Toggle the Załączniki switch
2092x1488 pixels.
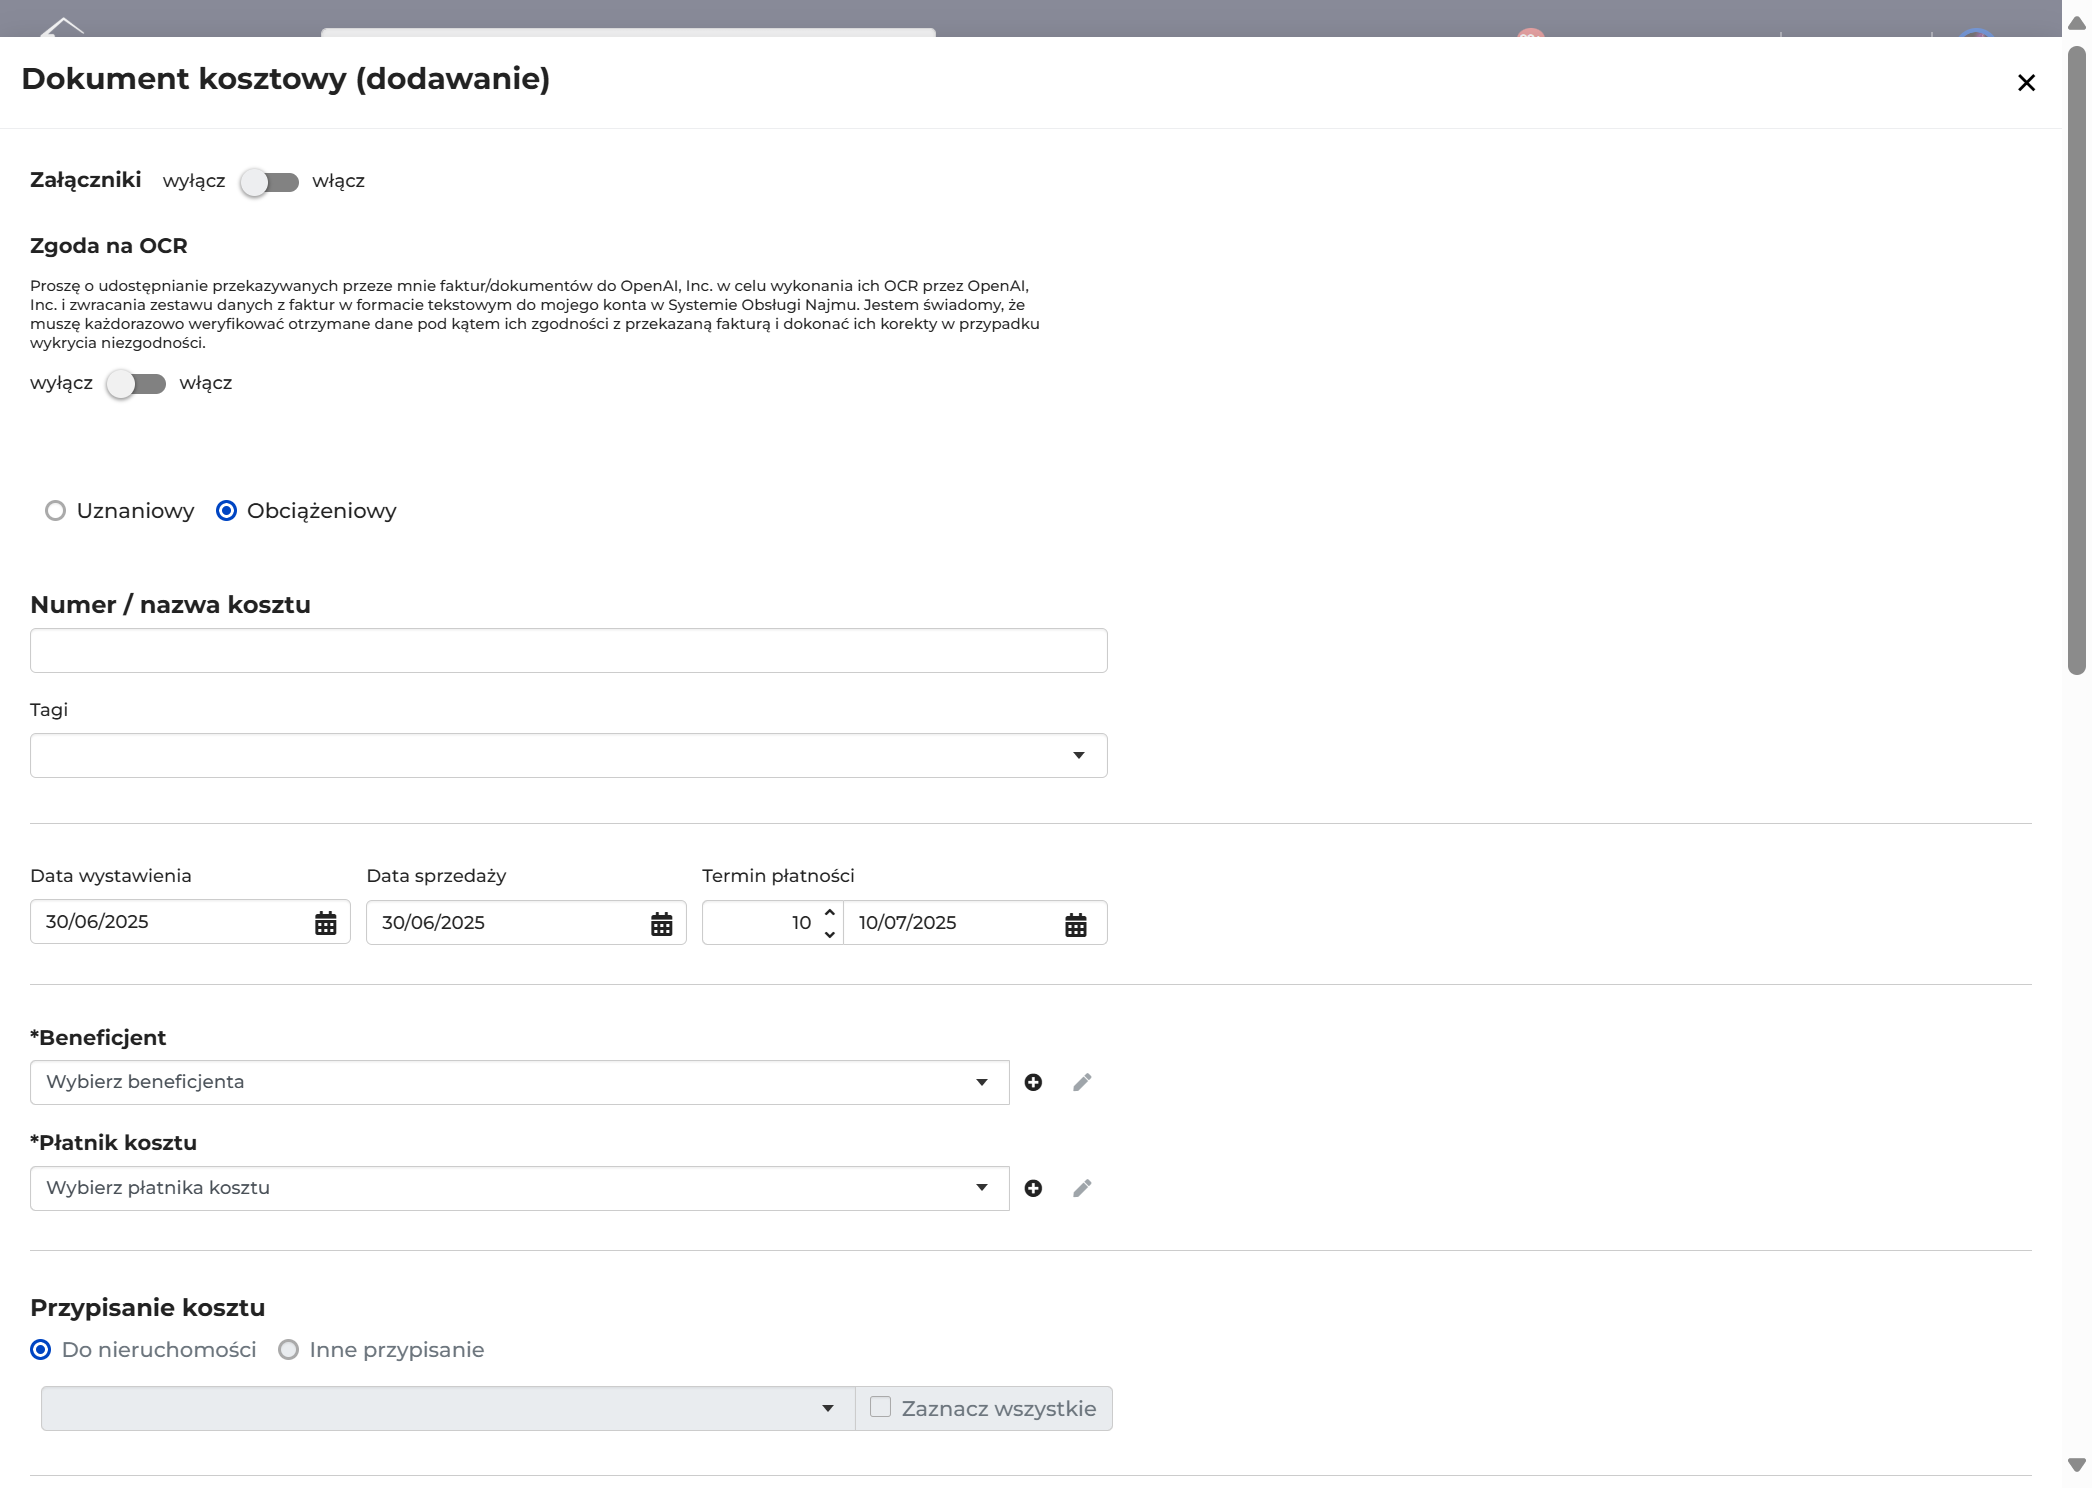click(269, 182)
